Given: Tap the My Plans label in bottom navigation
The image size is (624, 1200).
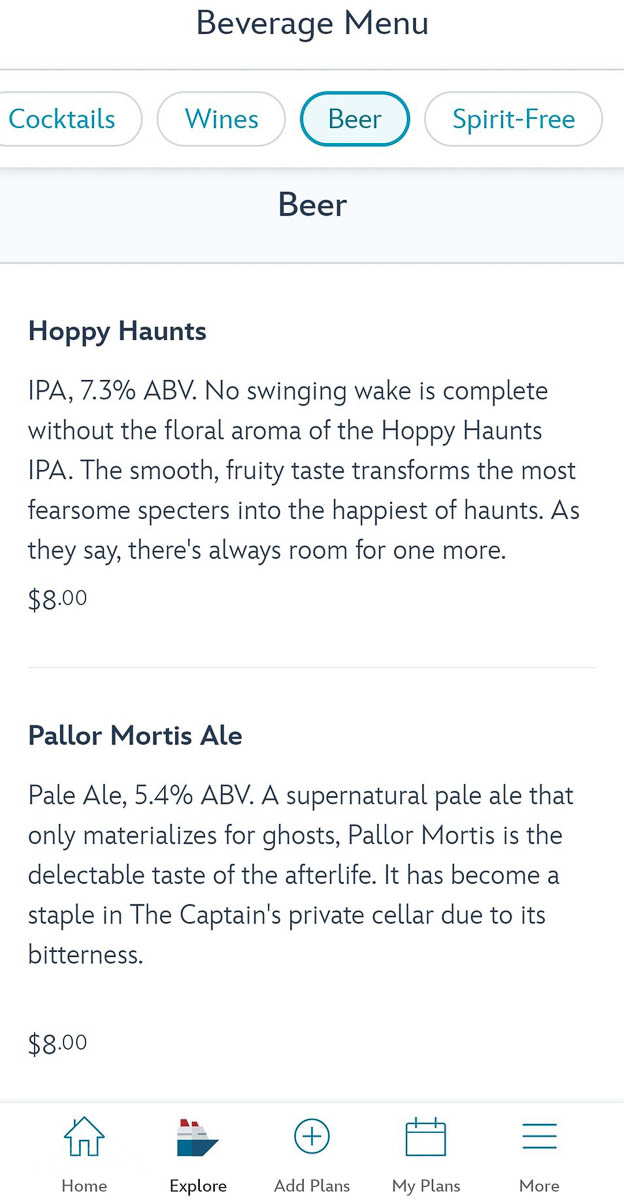Looking at the screenshot, I should (x=426, y=1186).
